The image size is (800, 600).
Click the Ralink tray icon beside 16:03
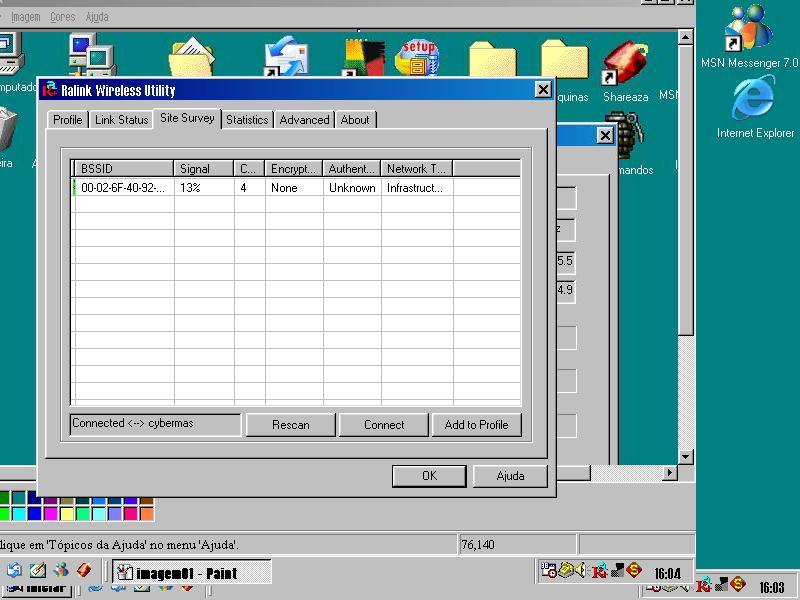point(704,585)
